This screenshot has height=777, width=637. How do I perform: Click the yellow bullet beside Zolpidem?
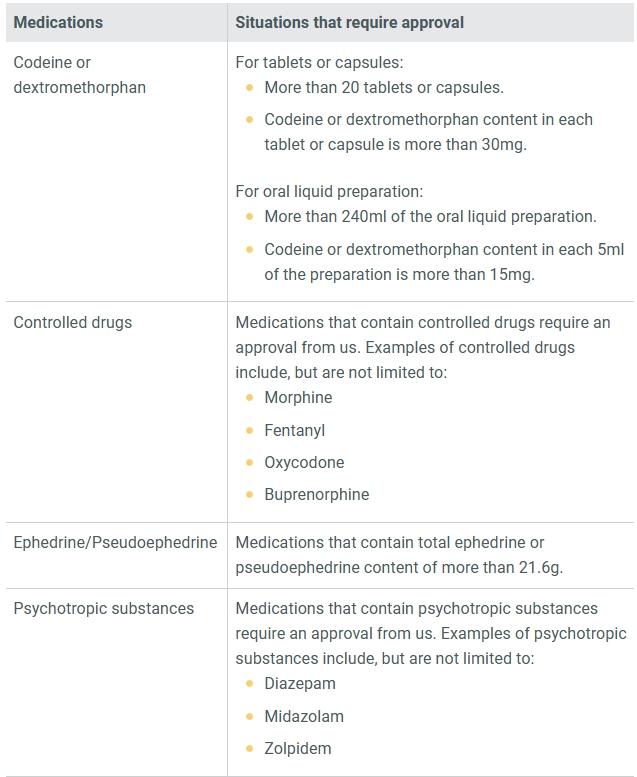(x=250, y=748)
